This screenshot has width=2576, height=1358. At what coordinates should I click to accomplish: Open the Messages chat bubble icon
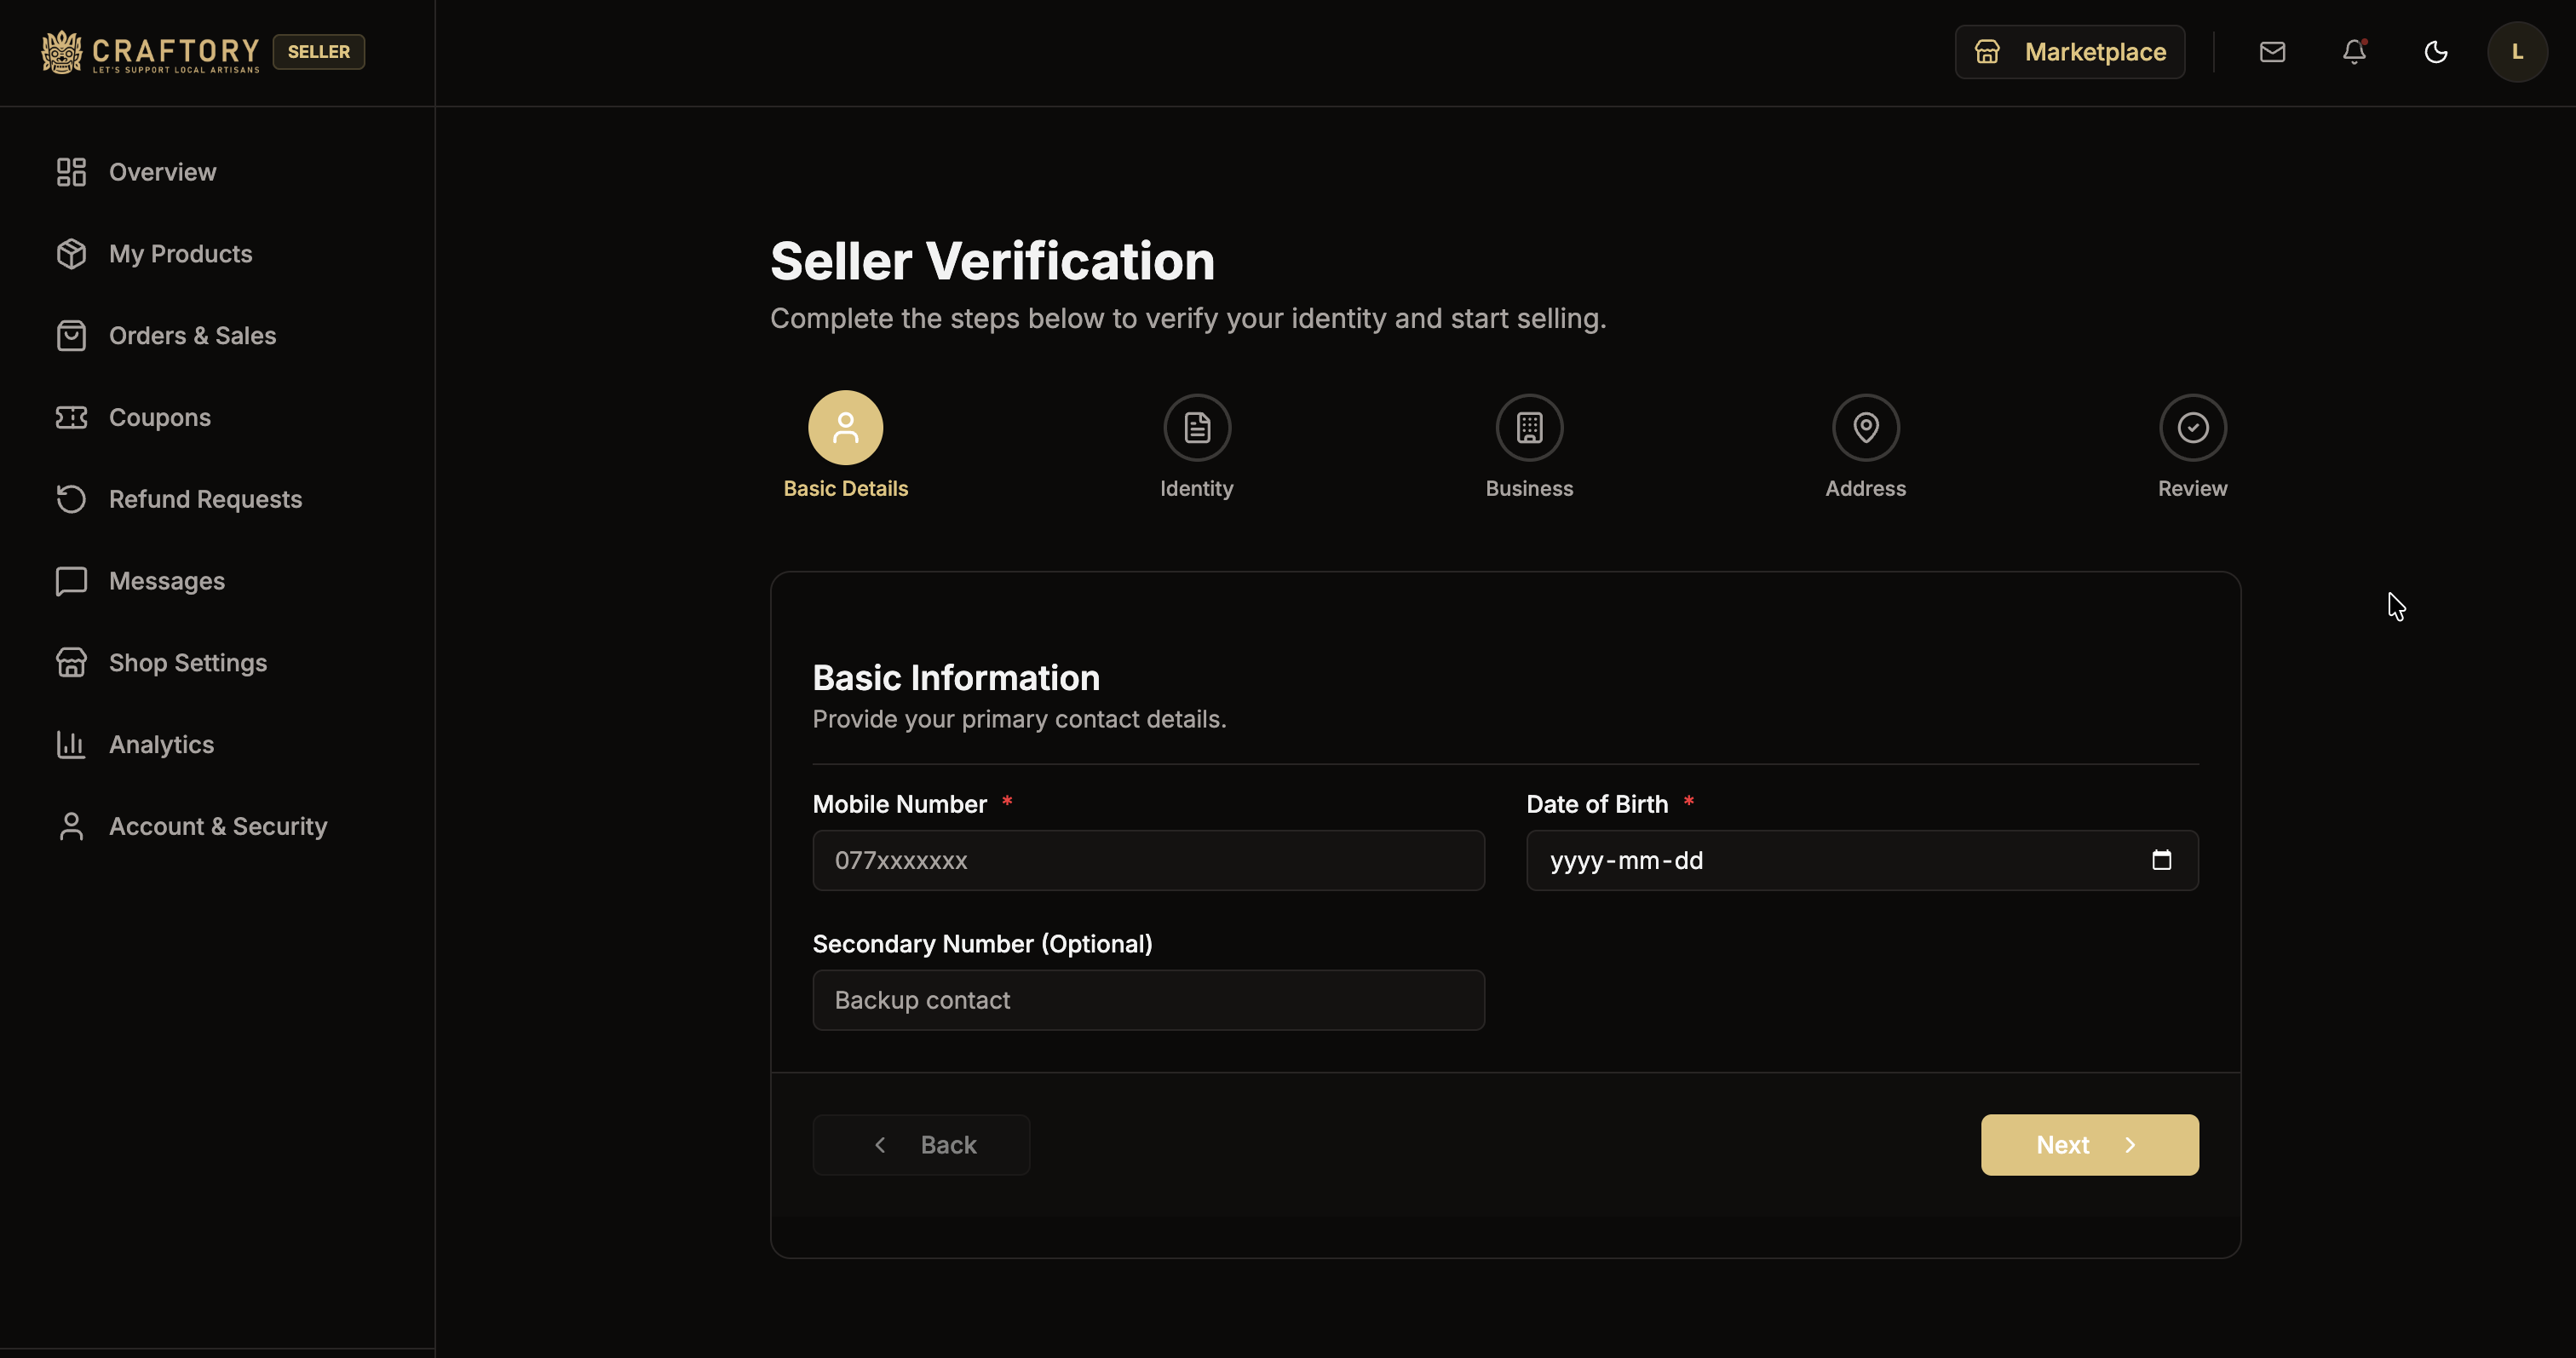[x=70, y=581]
